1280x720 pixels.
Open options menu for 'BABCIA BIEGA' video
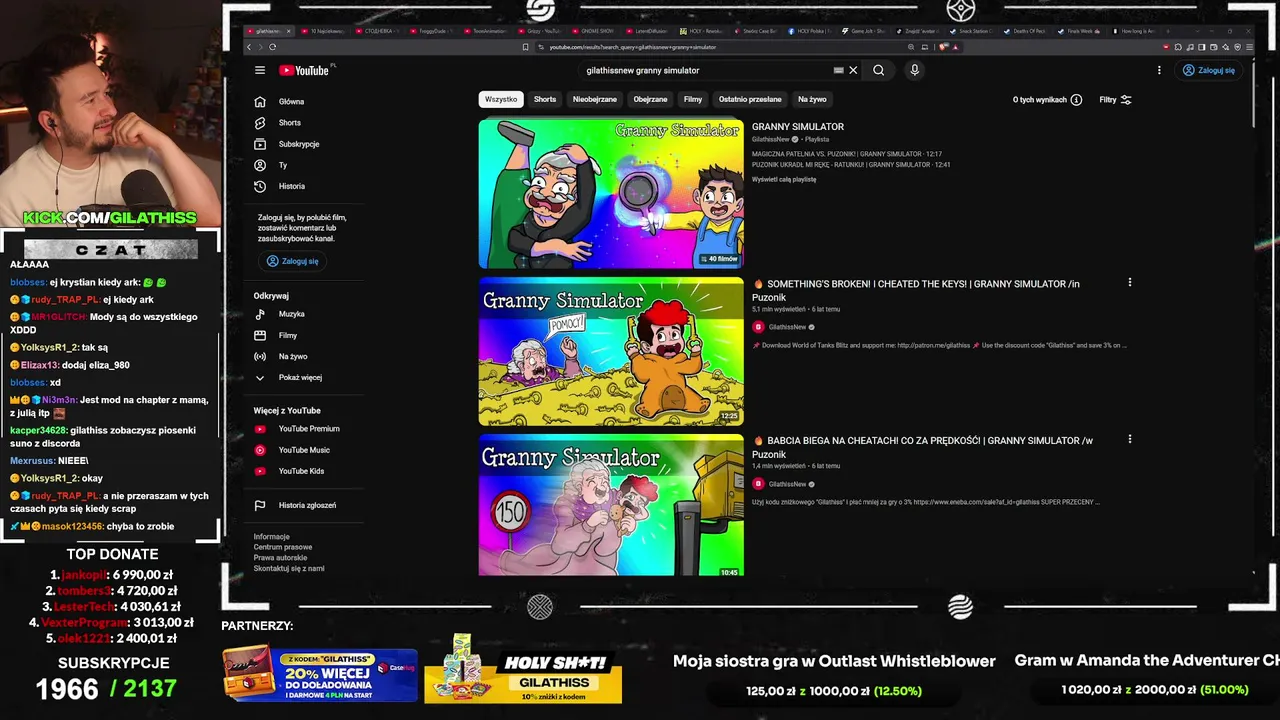1130,439
